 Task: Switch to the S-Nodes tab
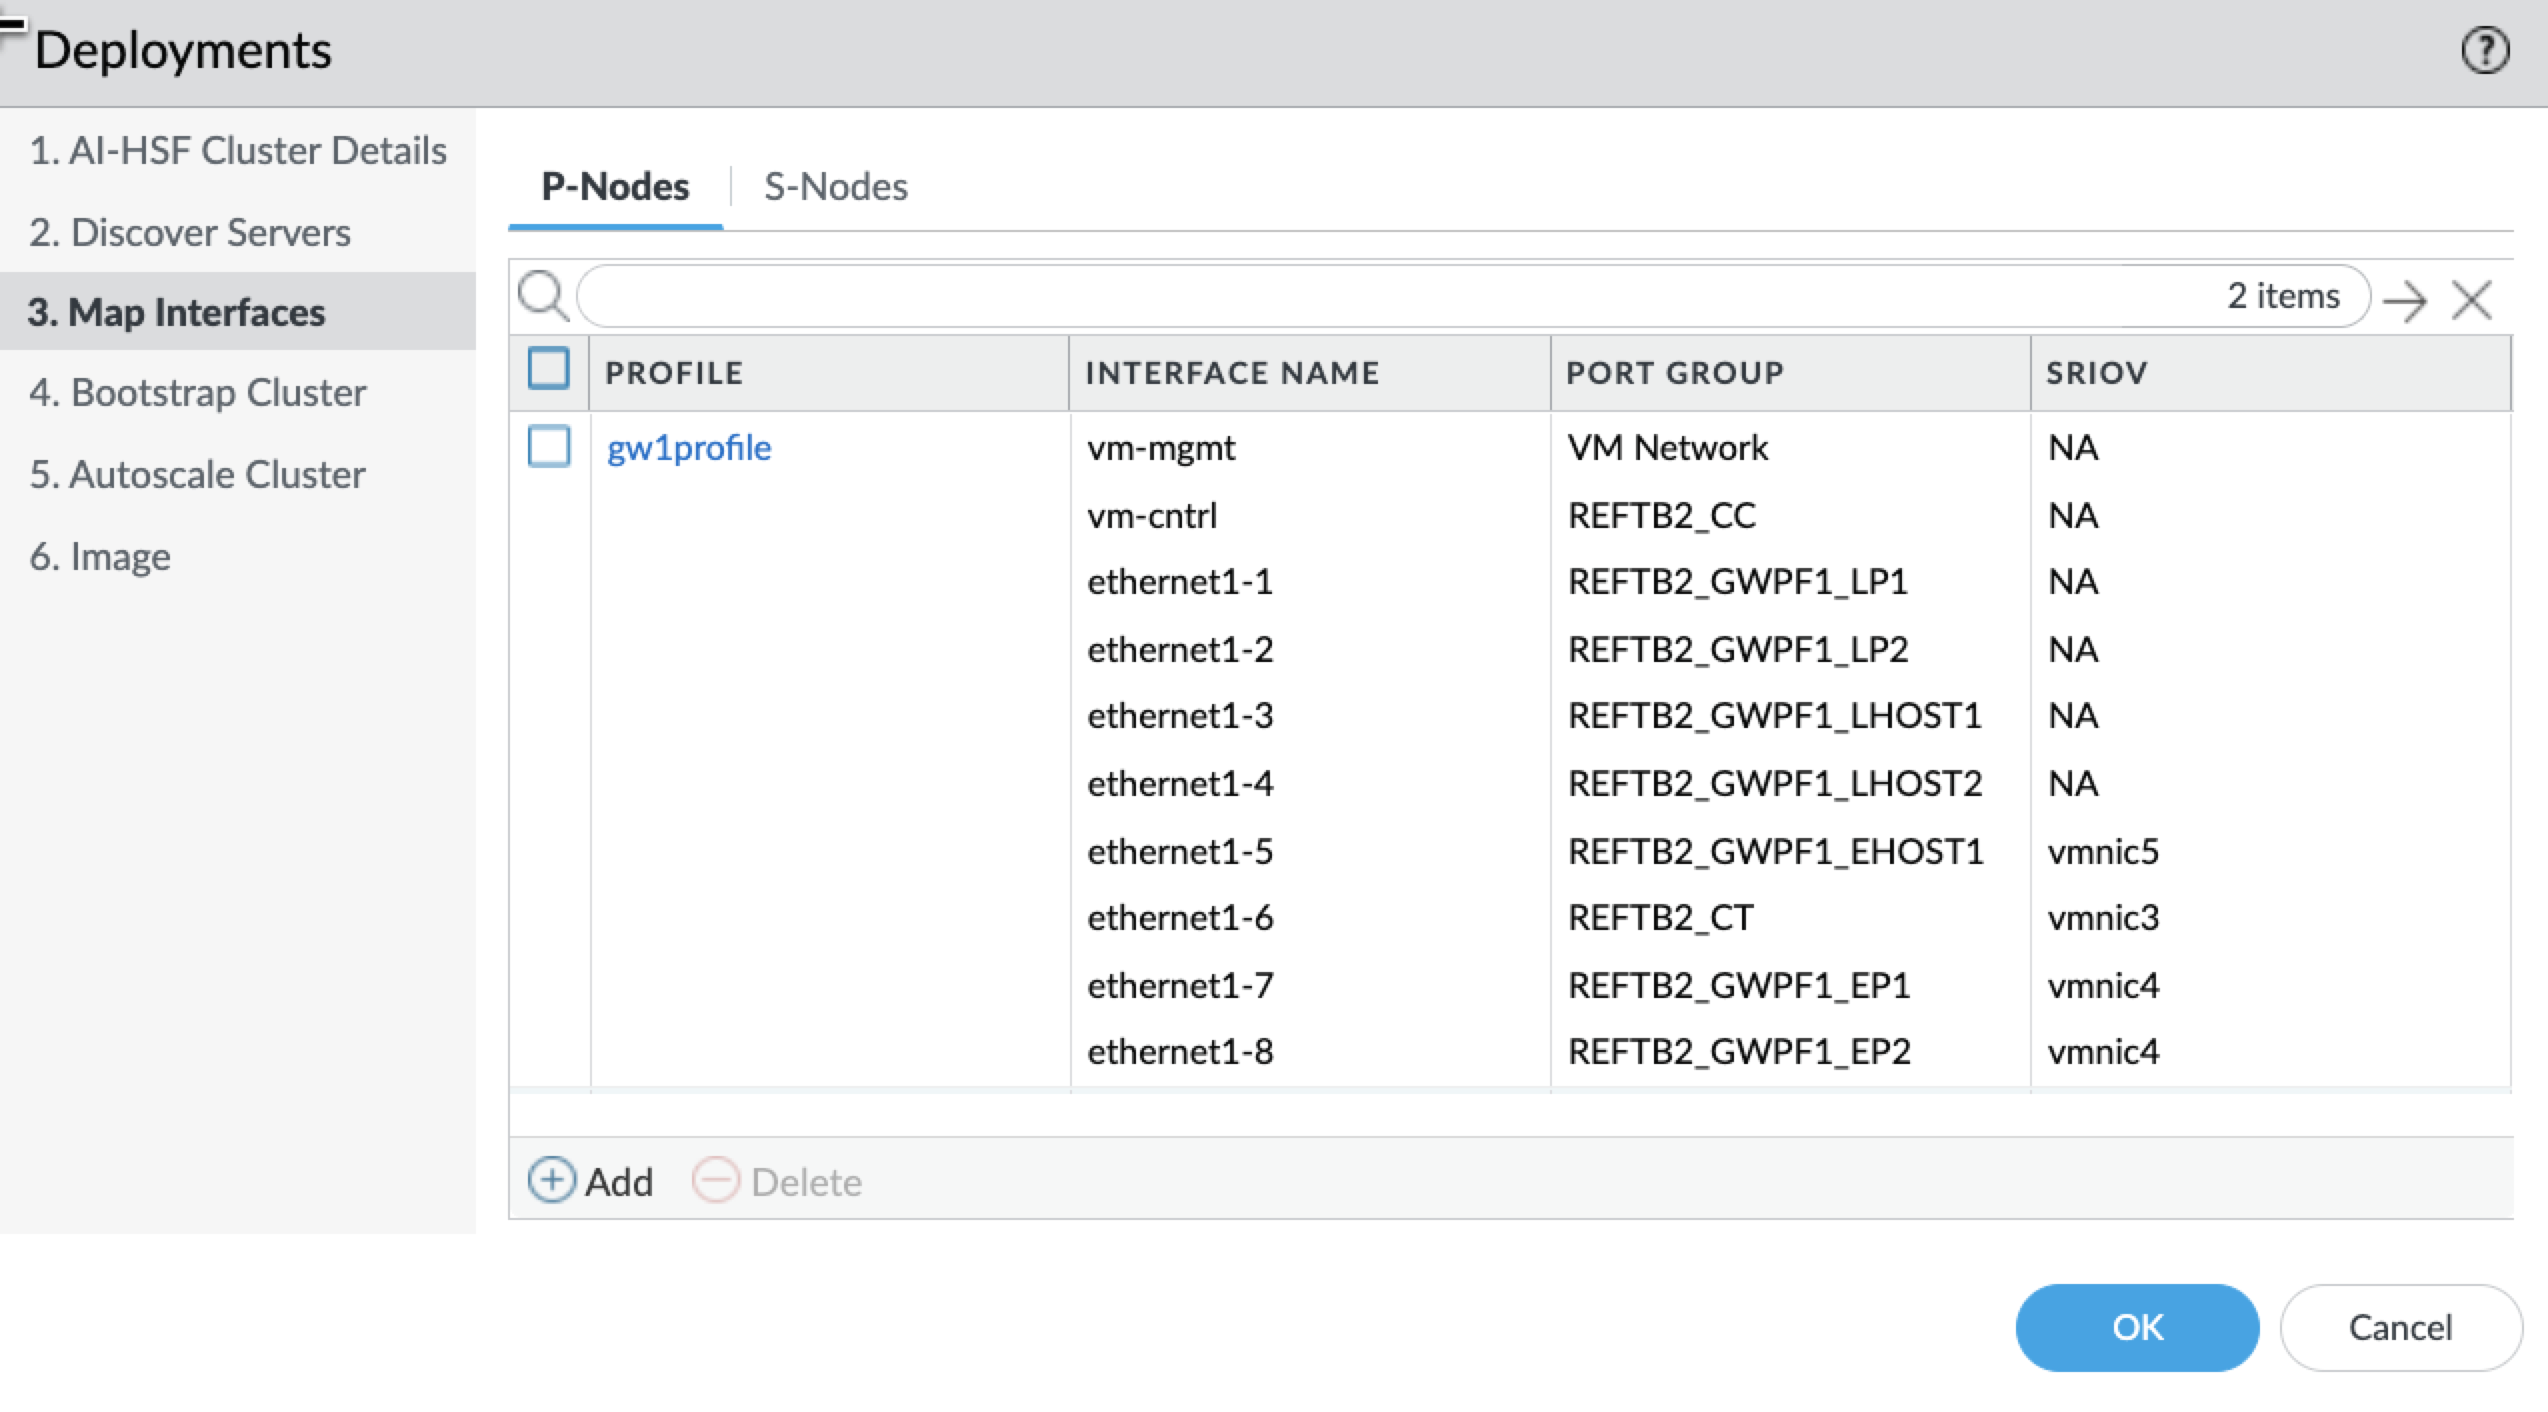(x=835, y=187)
